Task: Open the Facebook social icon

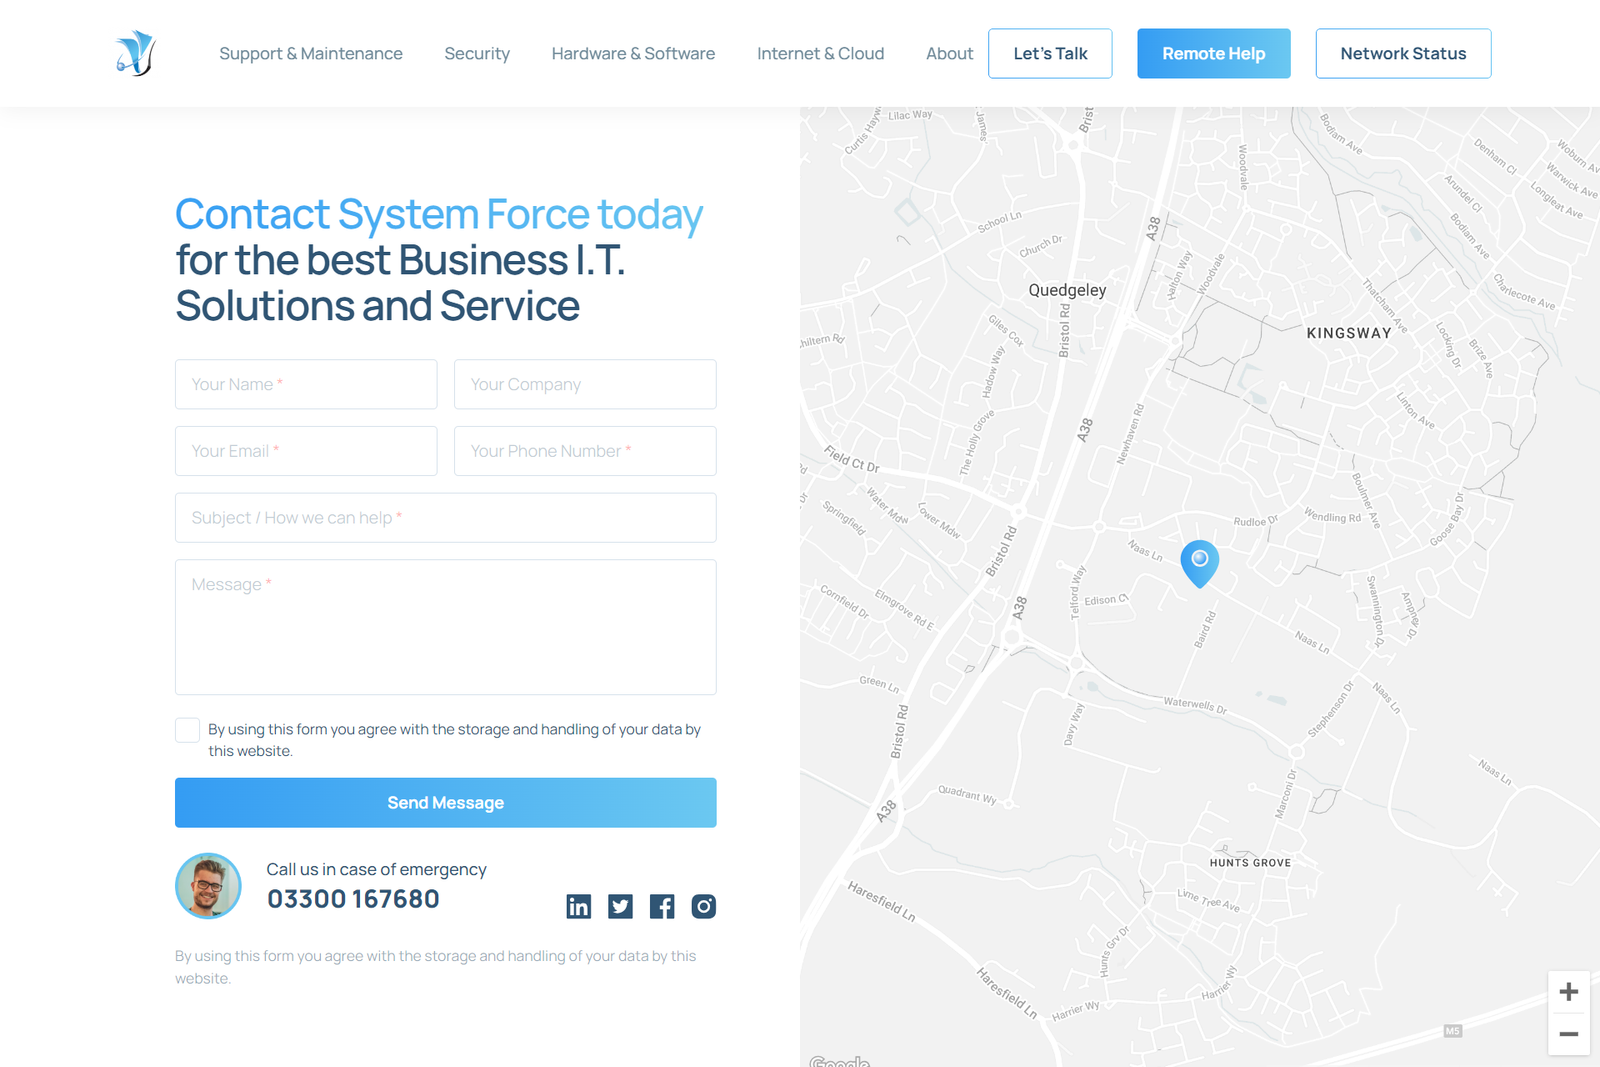Action: (662, 906)
